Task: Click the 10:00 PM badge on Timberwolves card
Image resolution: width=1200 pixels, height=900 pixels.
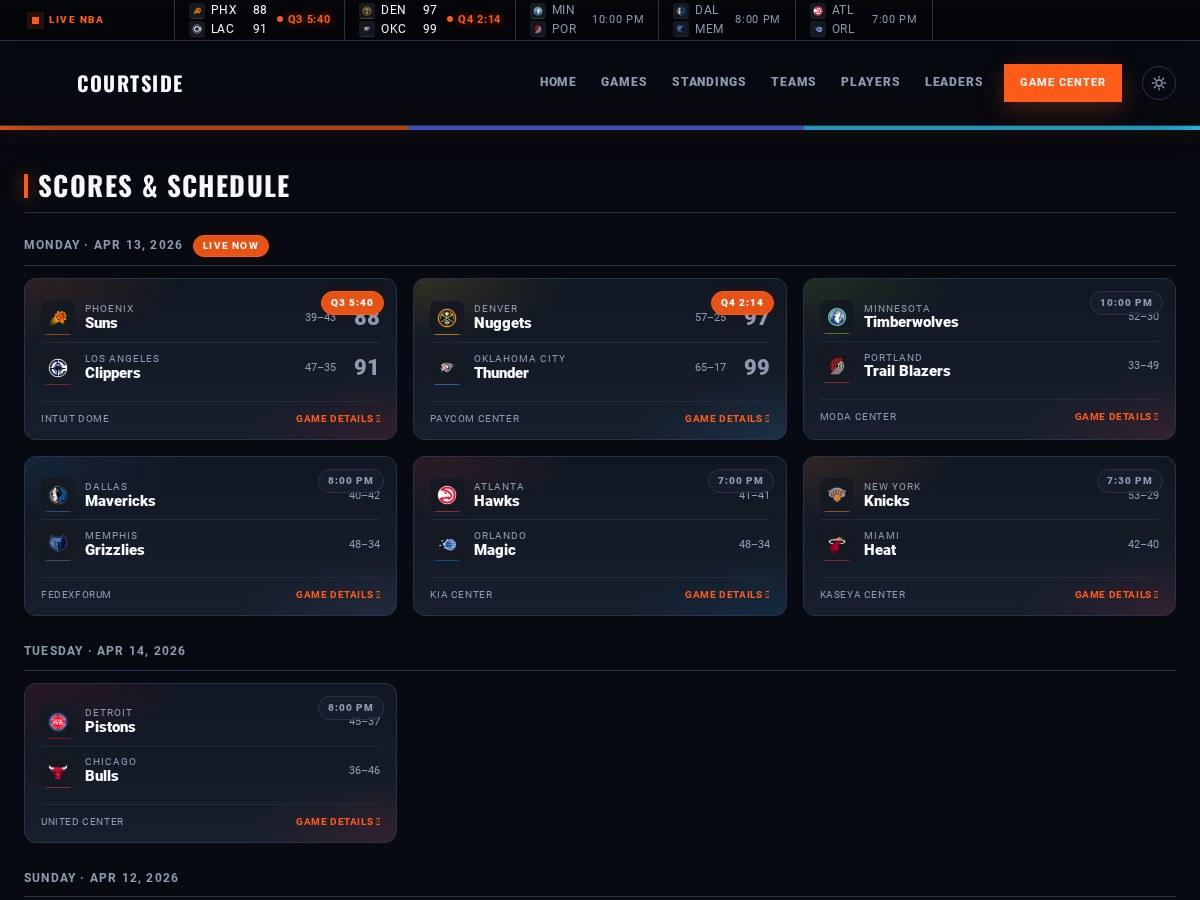Action: click(x=1126, y=303)
